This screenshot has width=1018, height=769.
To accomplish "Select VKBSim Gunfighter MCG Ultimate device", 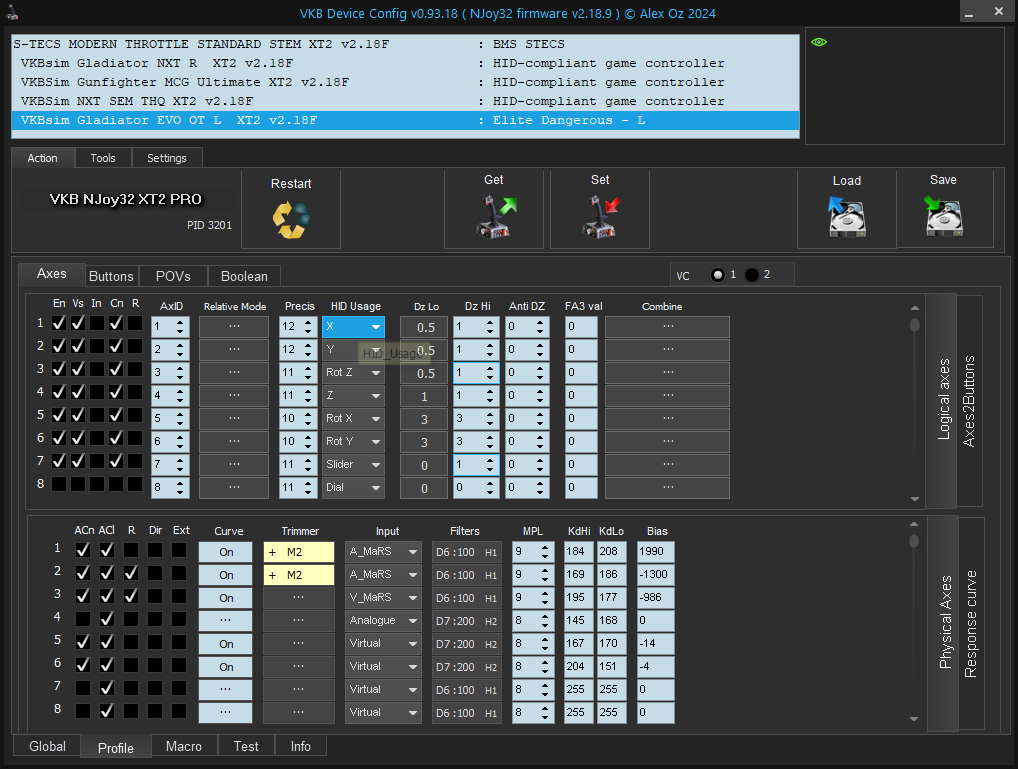I will point(405,82).
